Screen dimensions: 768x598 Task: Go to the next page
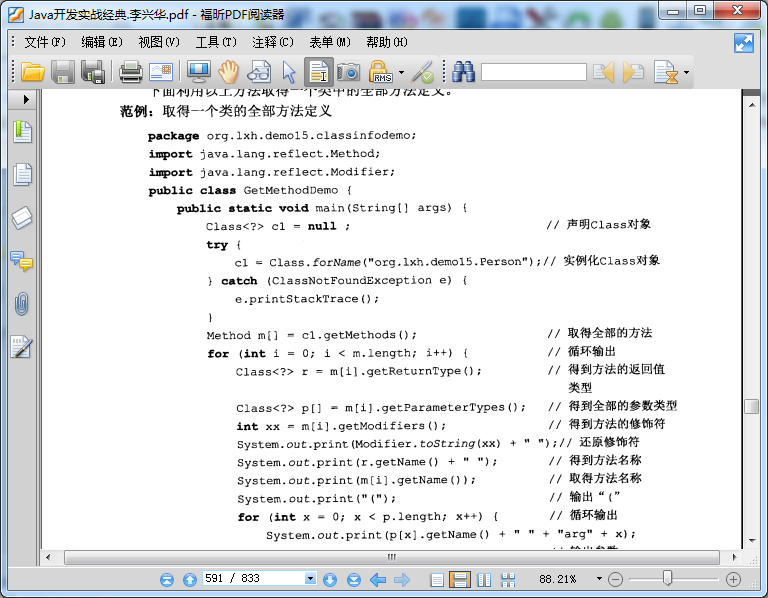pos(330,579)
